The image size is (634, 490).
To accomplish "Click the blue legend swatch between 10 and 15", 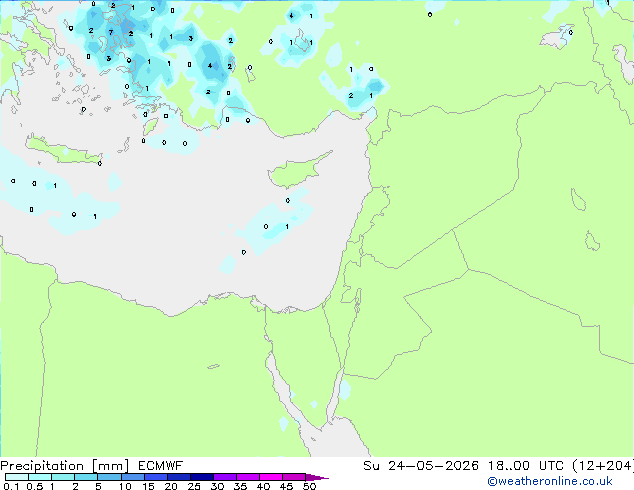I will pyautogui.click(x=133, y=477).
